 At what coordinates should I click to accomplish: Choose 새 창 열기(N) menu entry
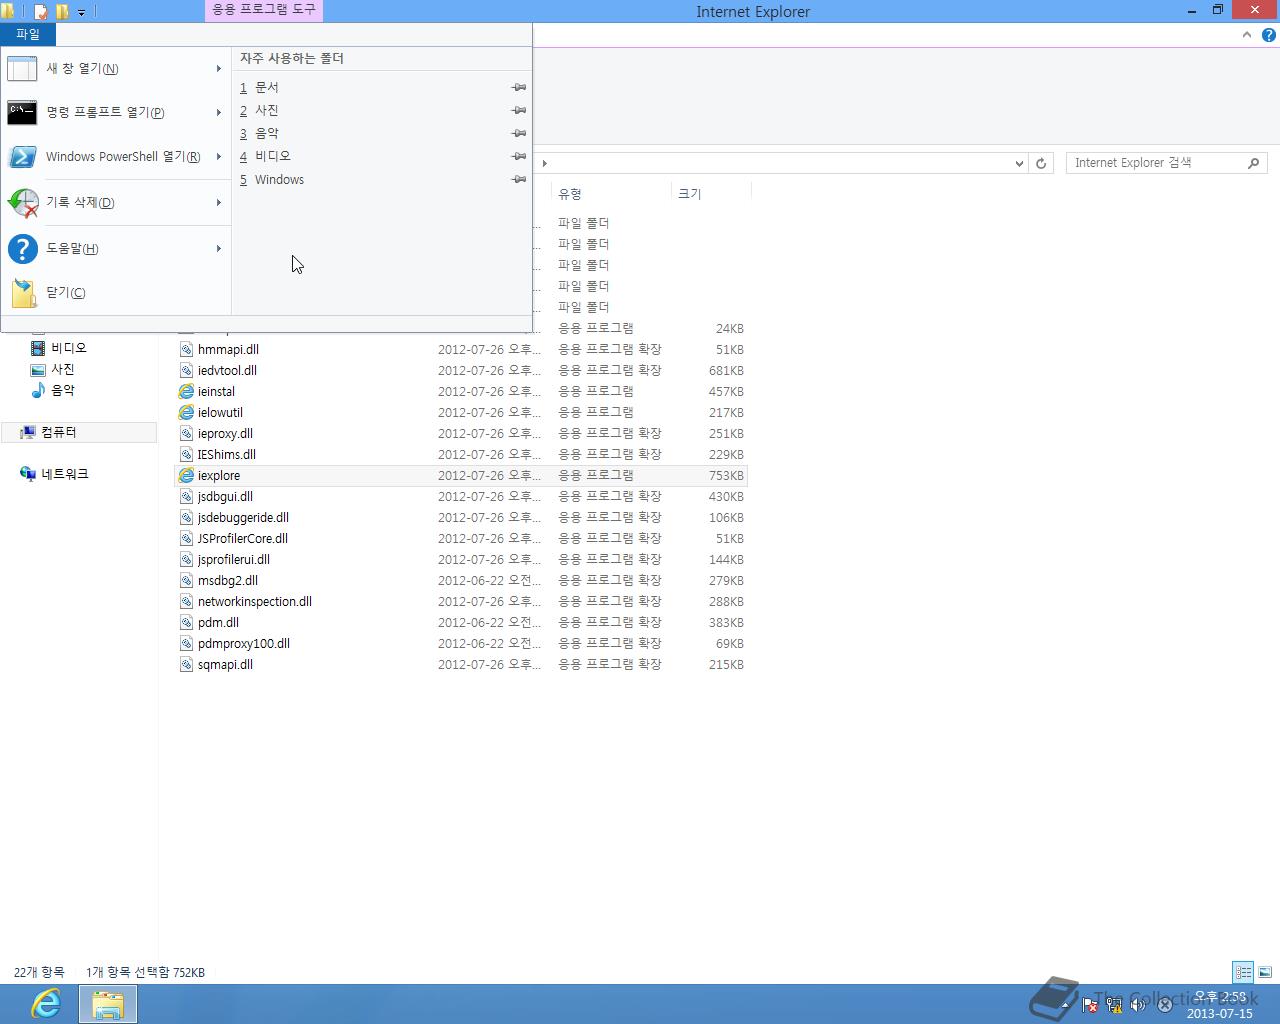tap(116, 69)
